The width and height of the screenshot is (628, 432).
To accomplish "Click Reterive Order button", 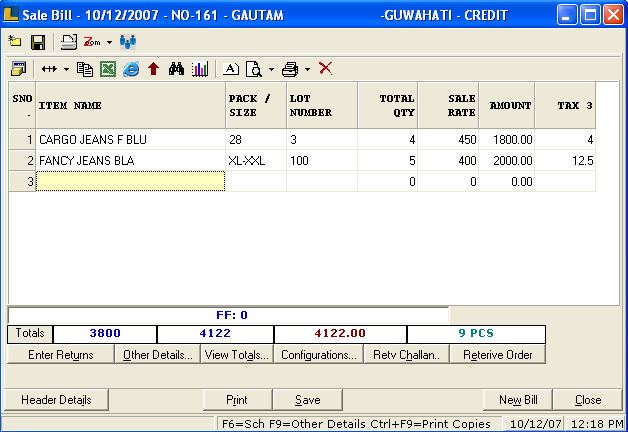I will pyautogui.click(x=498, y=355).
